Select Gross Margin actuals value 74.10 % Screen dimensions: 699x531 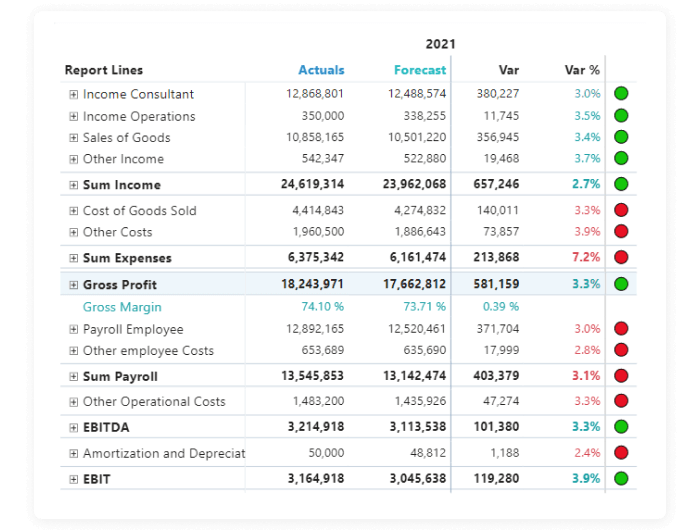(323, 307)
